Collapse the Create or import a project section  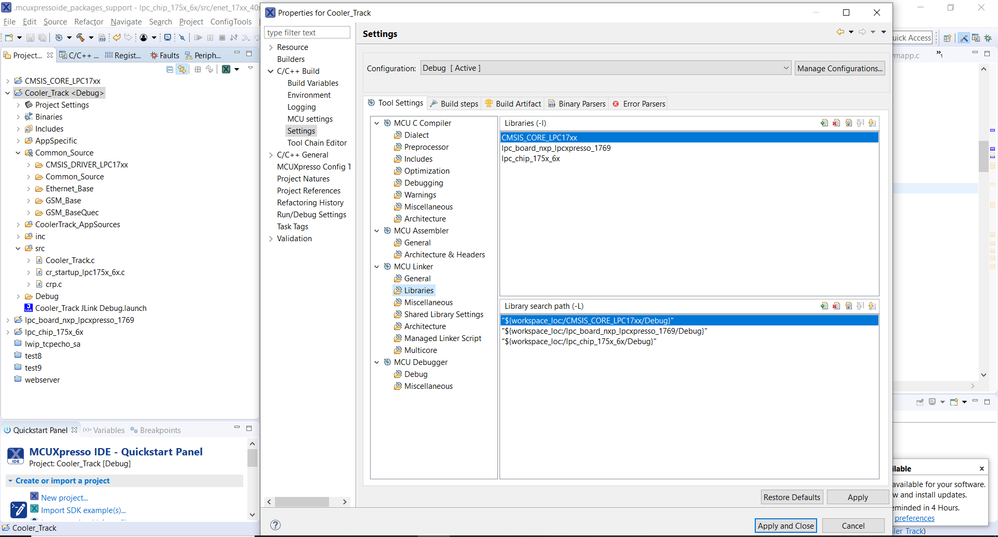pos(10,481)
